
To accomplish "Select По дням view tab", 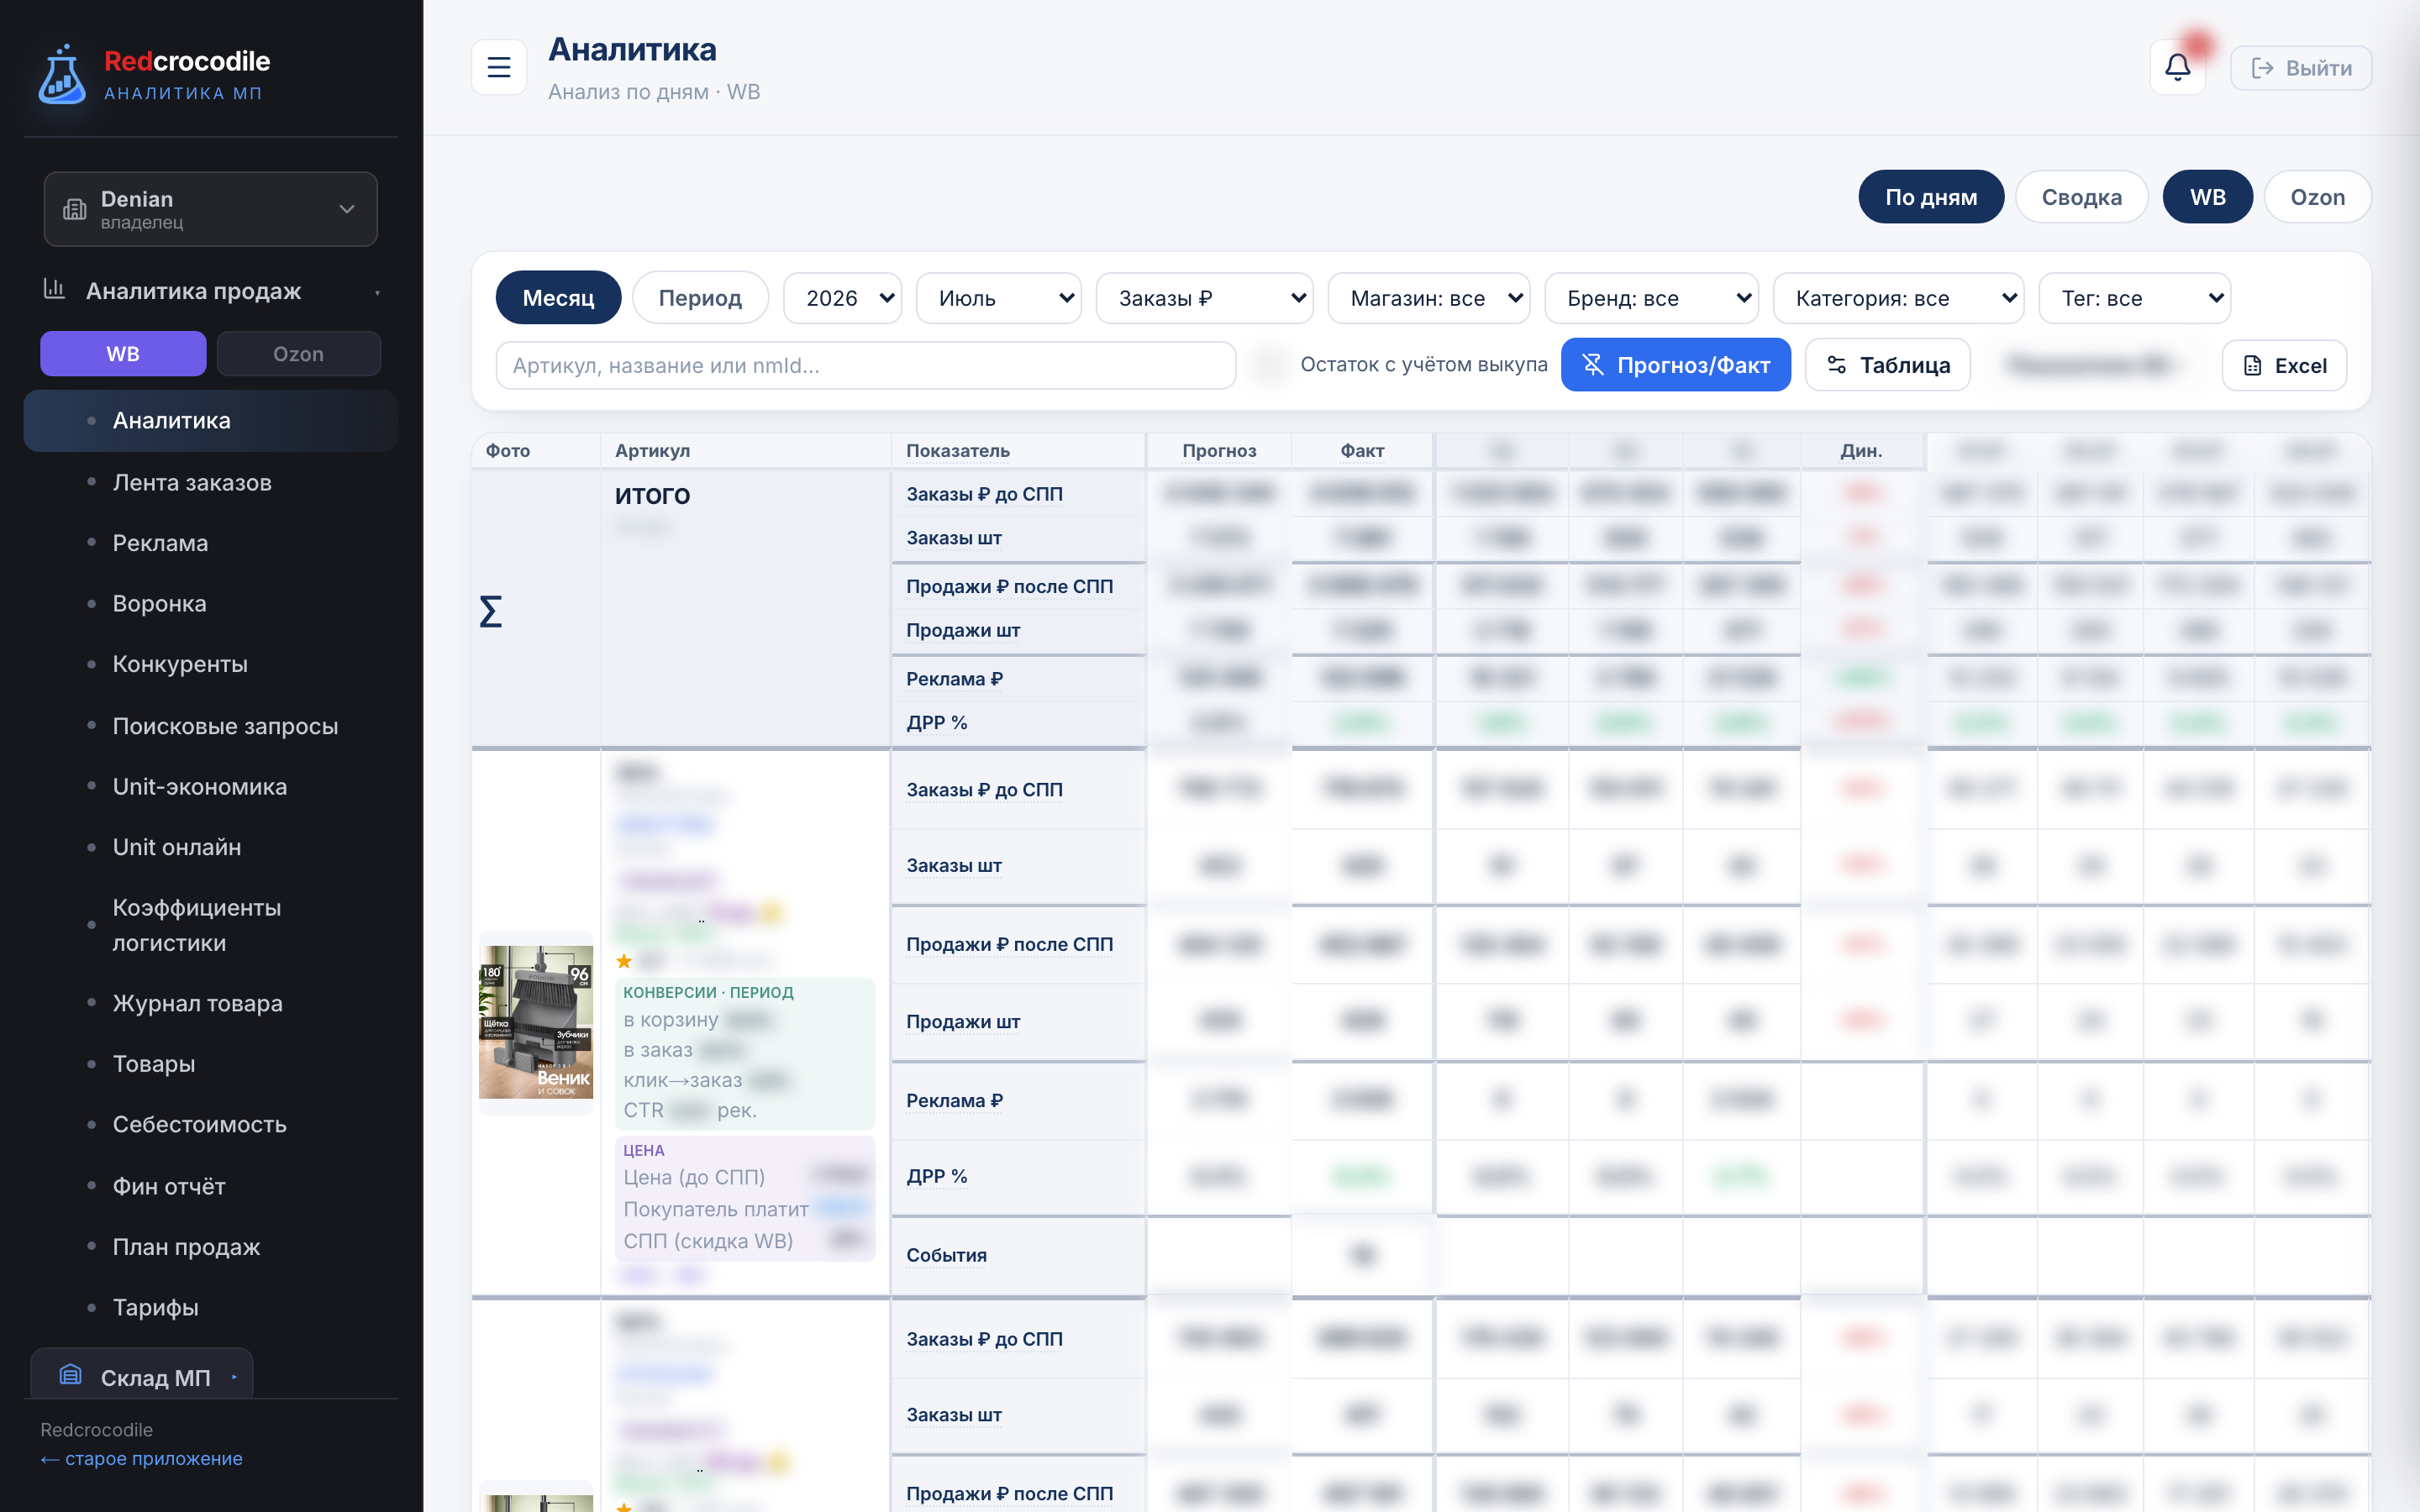I will pos(1931,197).
